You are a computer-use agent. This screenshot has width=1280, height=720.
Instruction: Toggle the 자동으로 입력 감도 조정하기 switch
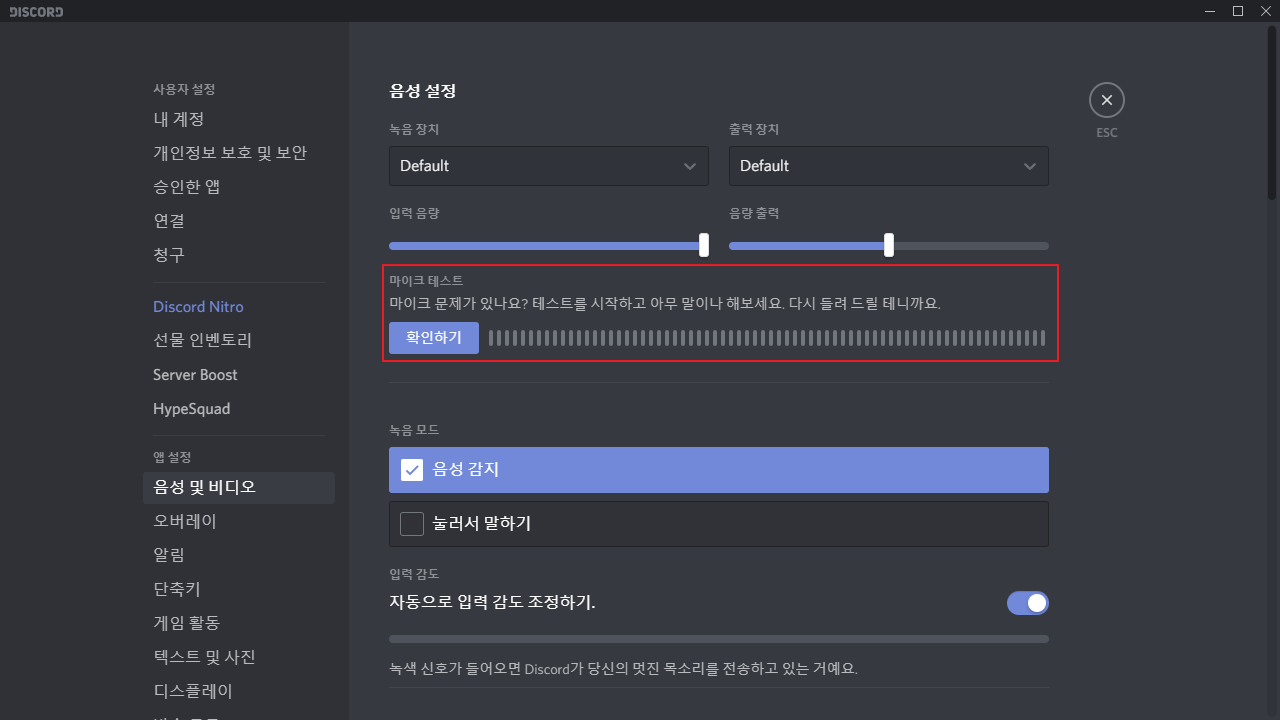(x=1027, y=603)
